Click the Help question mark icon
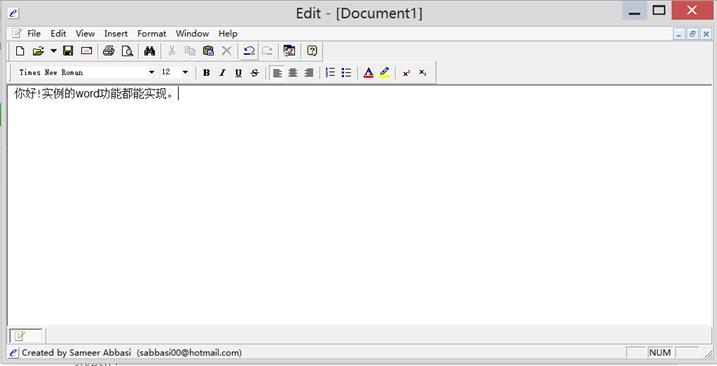 click(x=312, y=51)
